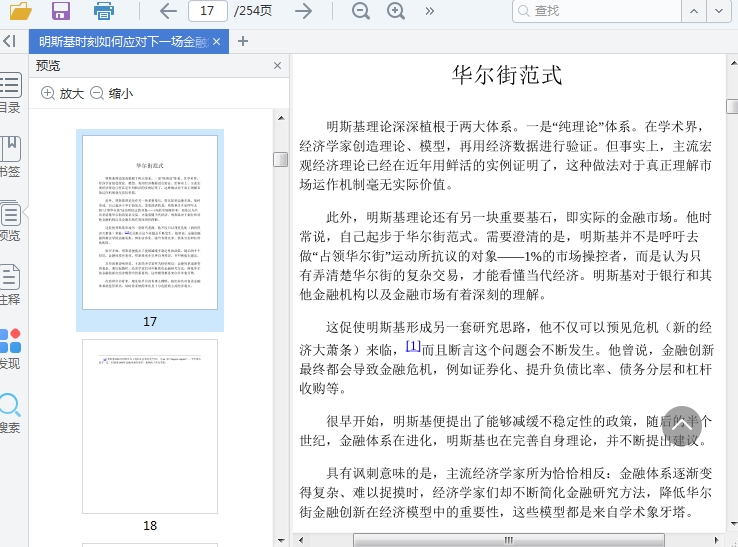This screenshot has width=738, height=547.
Task: Open the 搜索 search panel
Action: (x=10, y=413)
